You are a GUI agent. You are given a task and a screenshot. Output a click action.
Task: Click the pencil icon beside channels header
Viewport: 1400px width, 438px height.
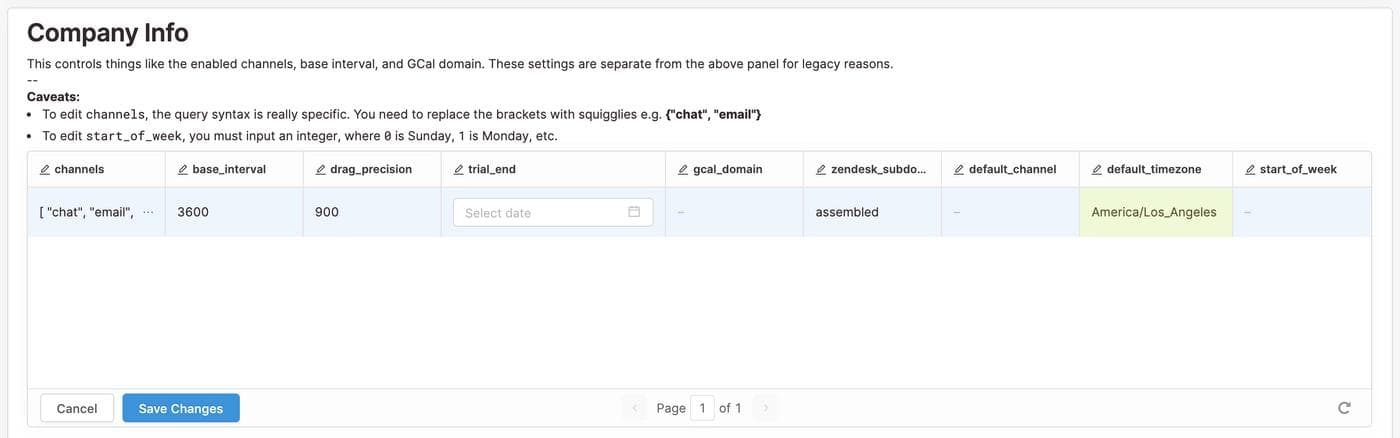[x=44, y=170]
